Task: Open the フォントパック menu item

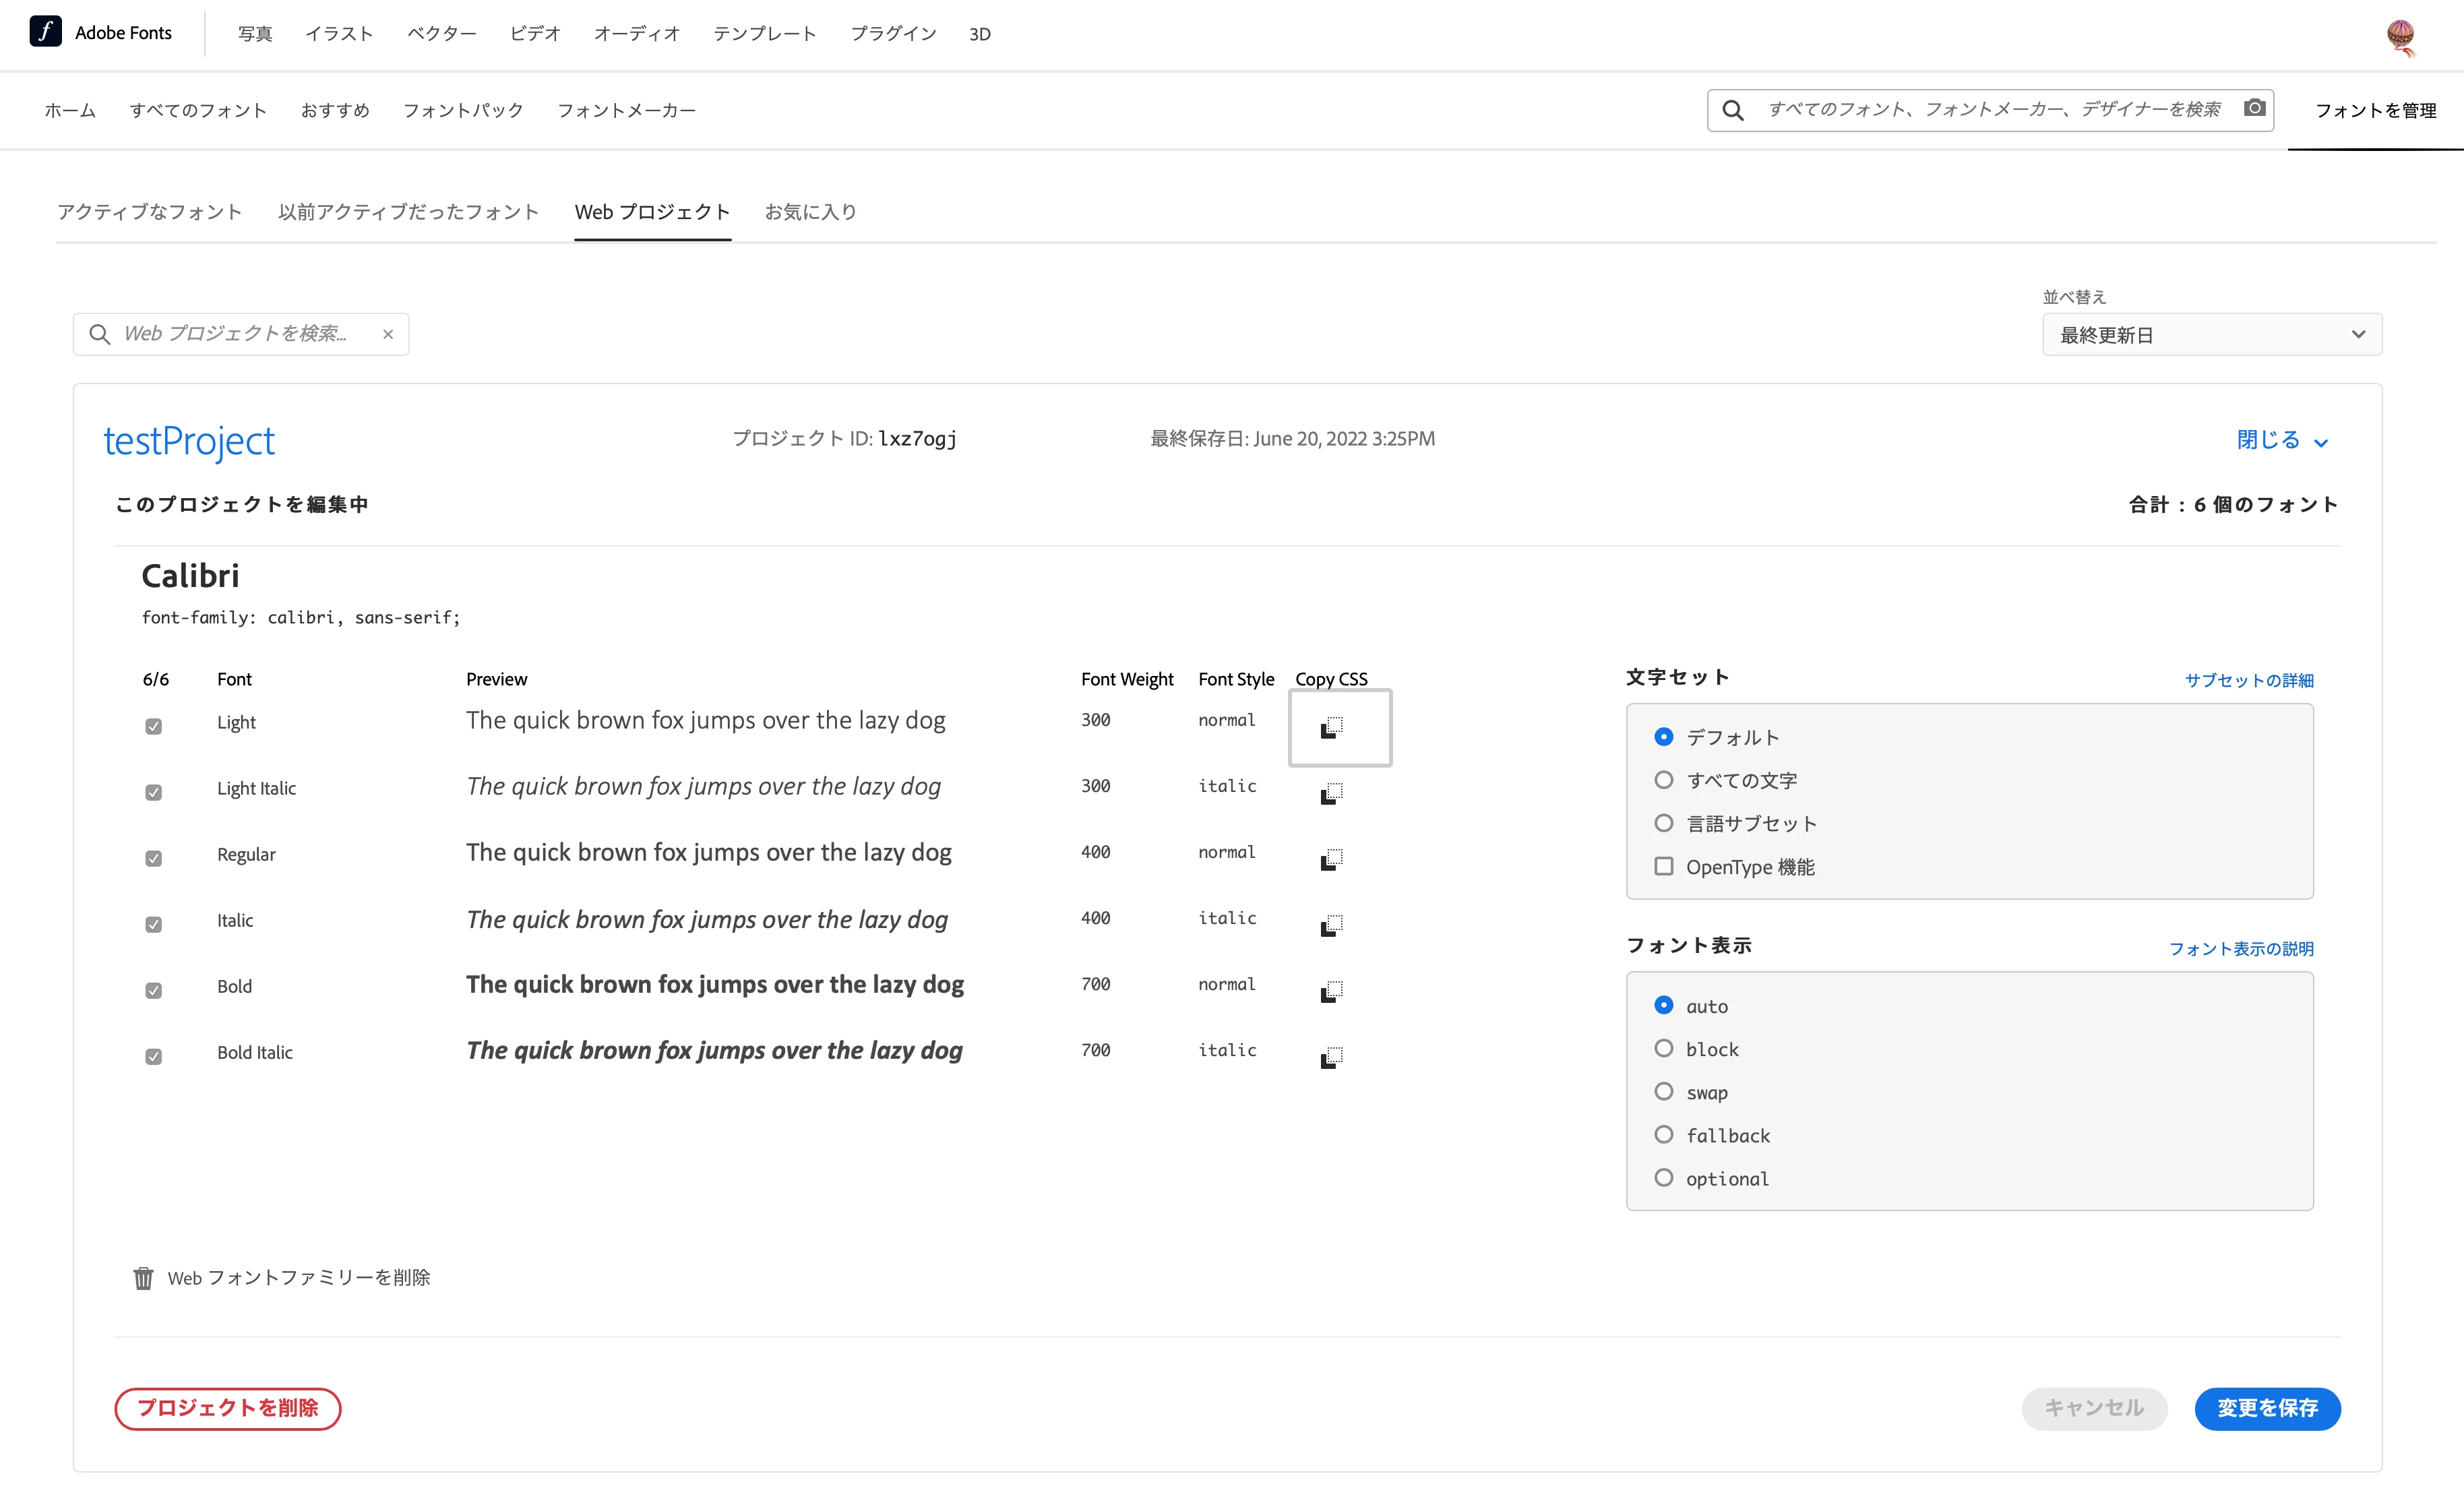Action: tap(463, 110)
